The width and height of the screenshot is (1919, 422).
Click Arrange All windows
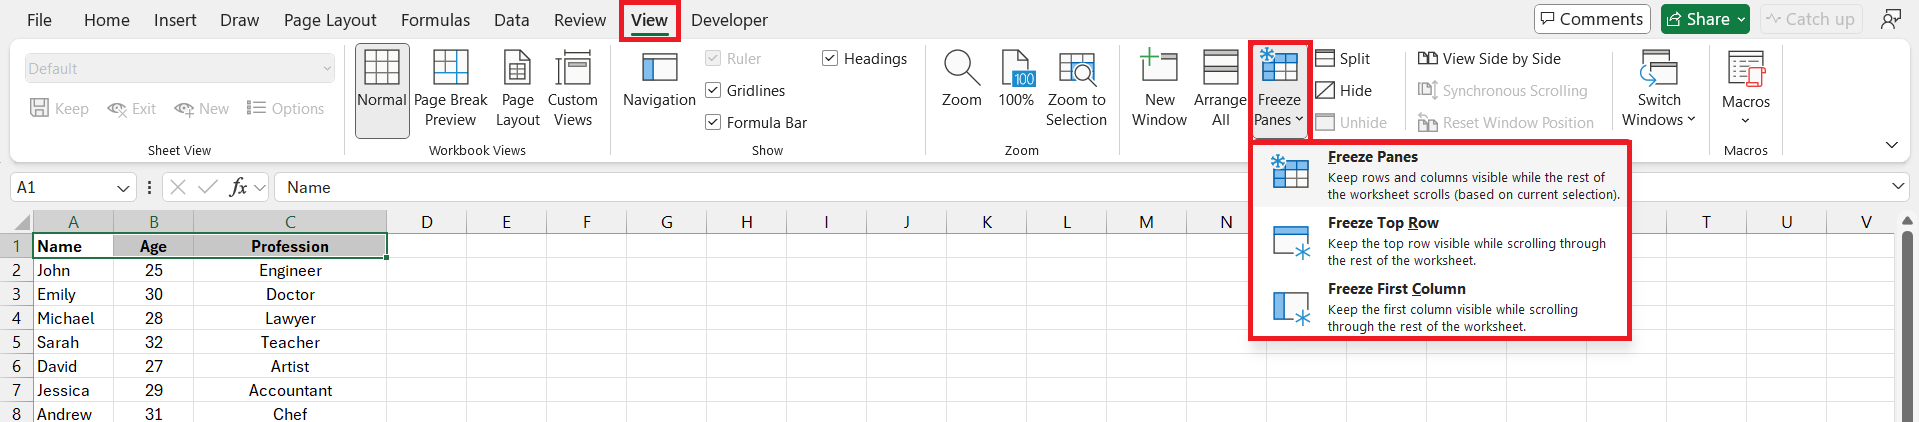coord(1220,90)
